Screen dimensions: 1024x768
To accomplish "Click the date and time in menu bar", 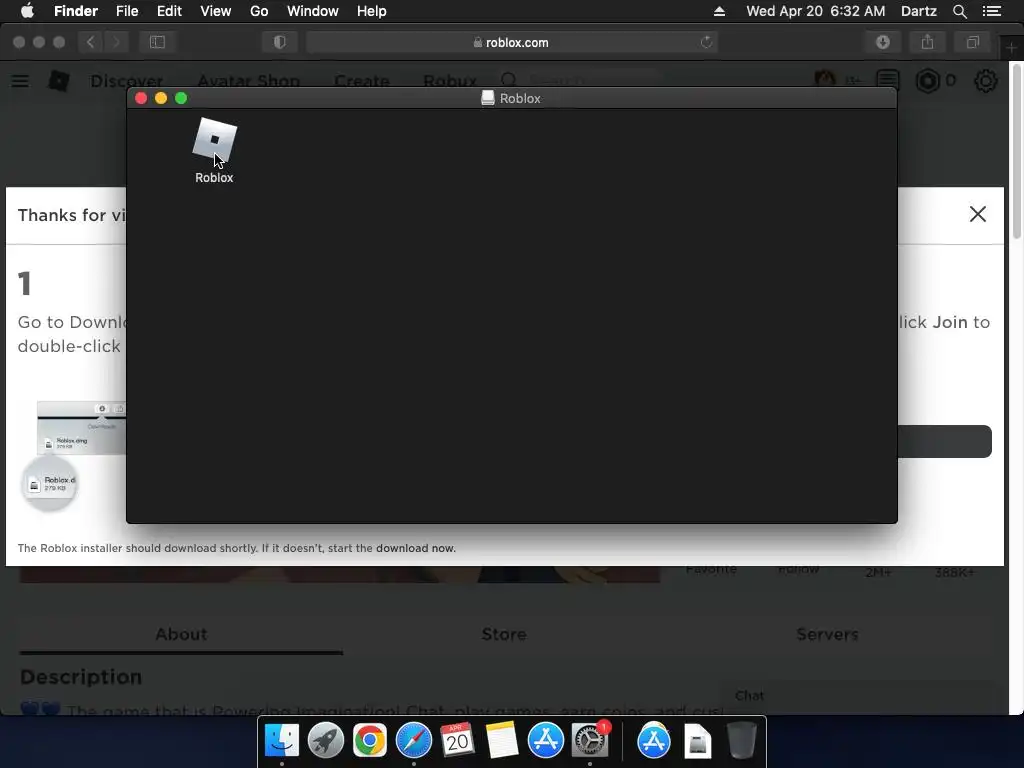I will tap(816, 11).
